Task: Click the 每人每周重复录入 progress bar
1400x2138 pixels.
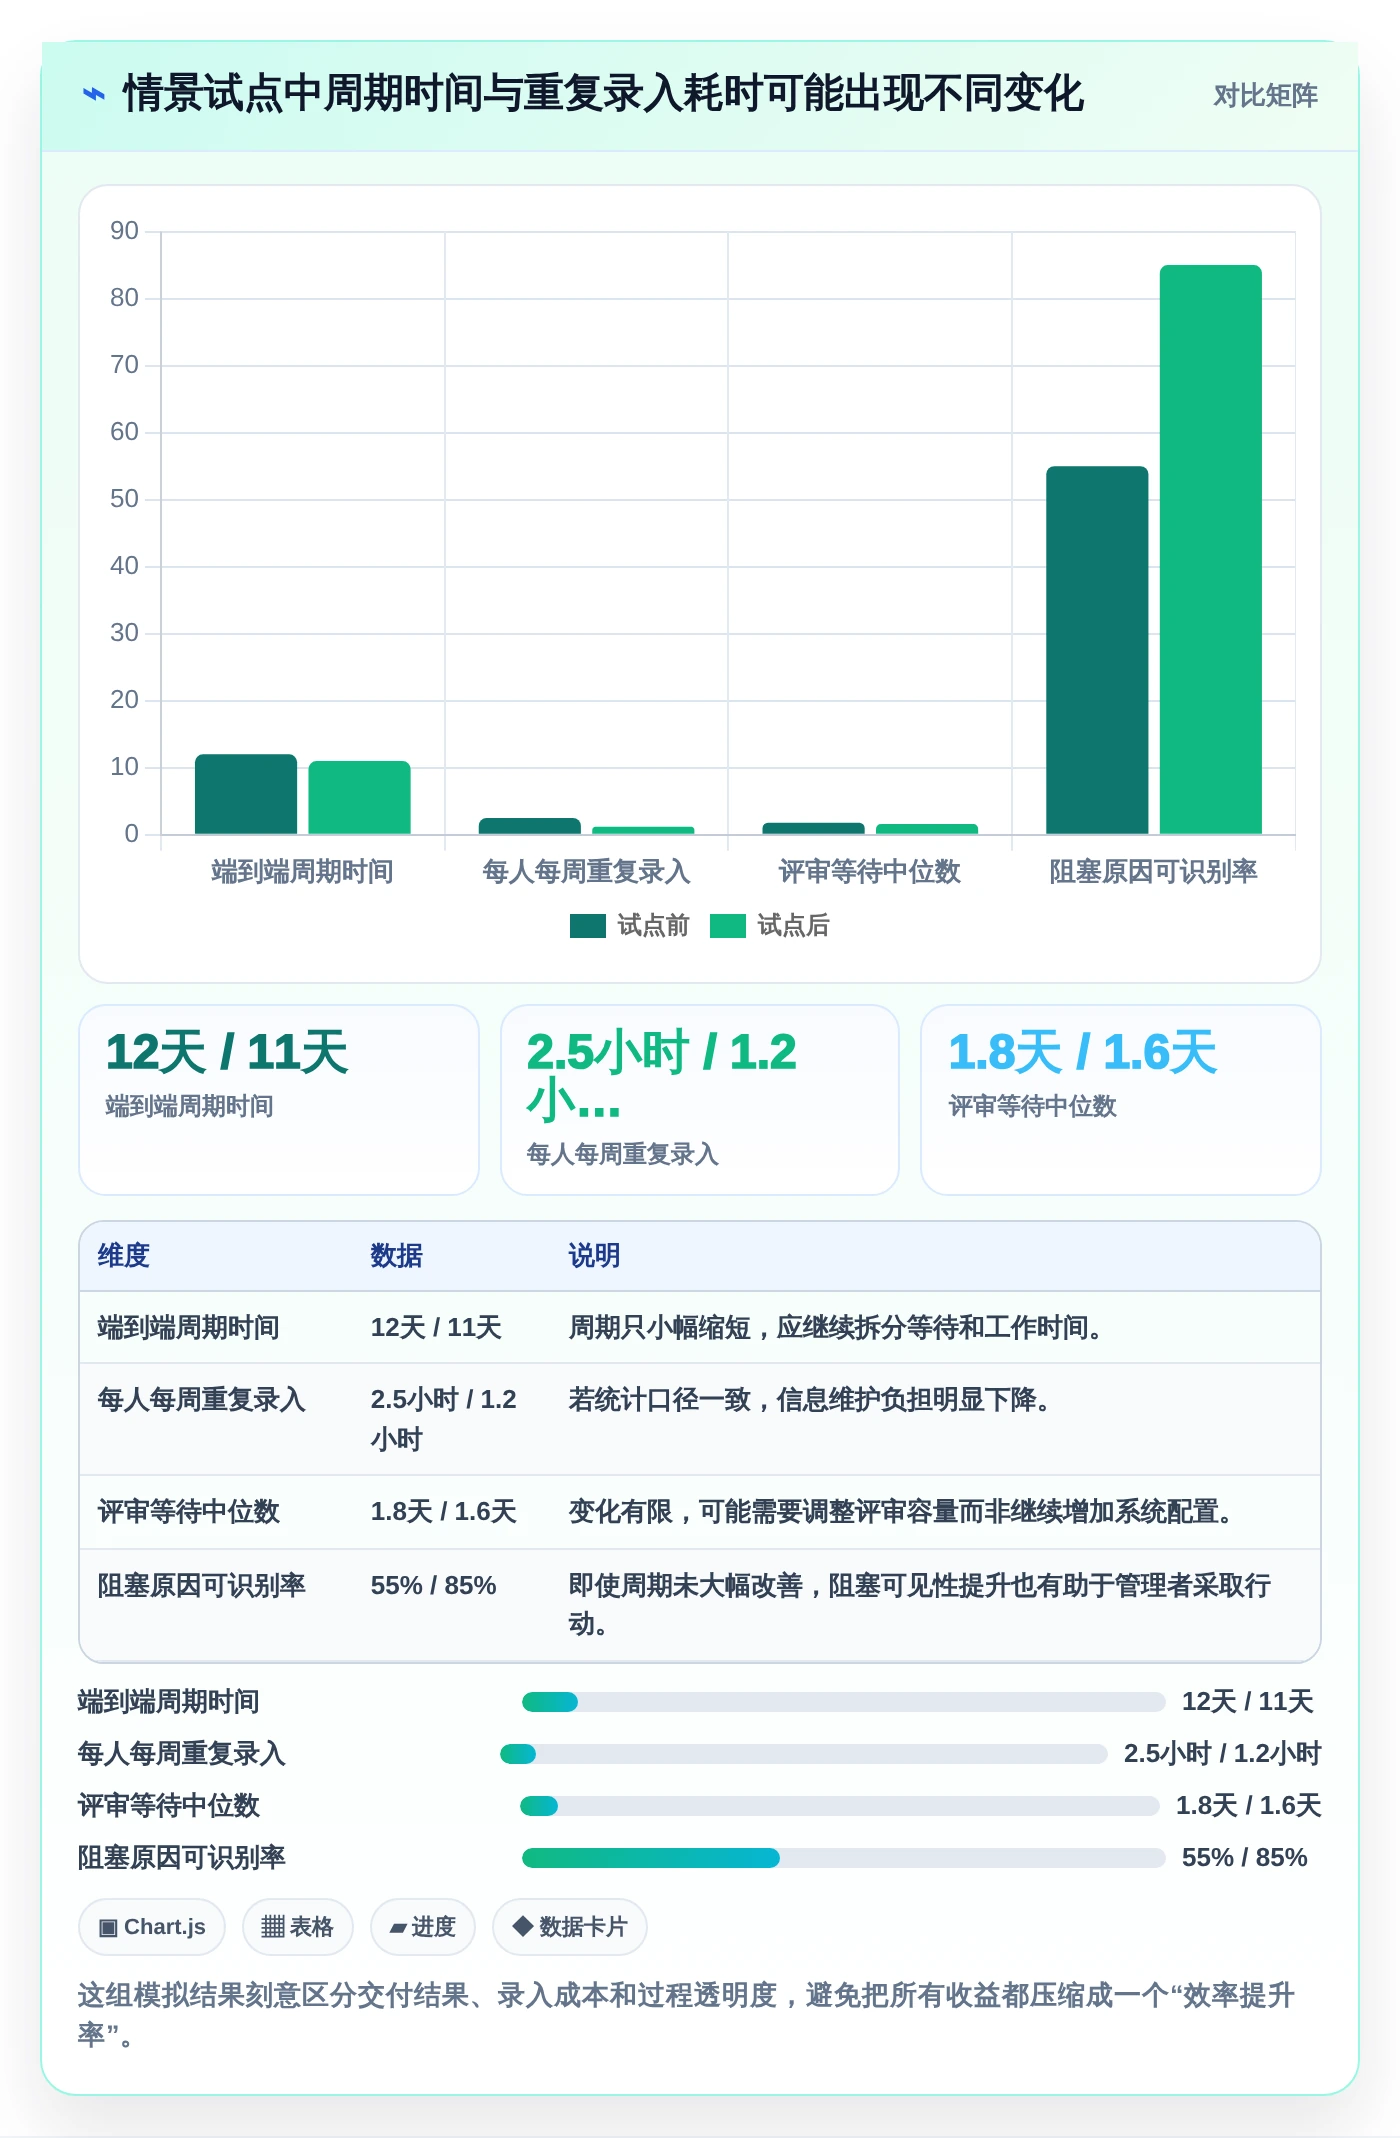Action: click(x=803, y=1754)
